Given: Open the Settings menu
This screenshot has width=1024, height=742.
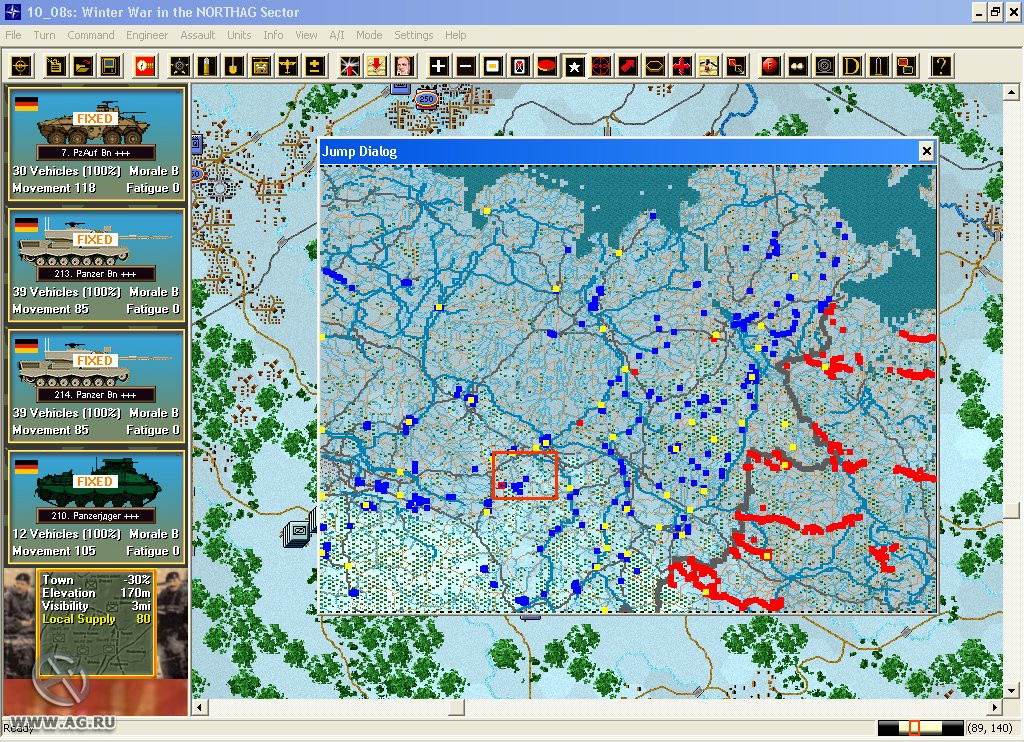Looking at the screenshot, I should 413,35.
